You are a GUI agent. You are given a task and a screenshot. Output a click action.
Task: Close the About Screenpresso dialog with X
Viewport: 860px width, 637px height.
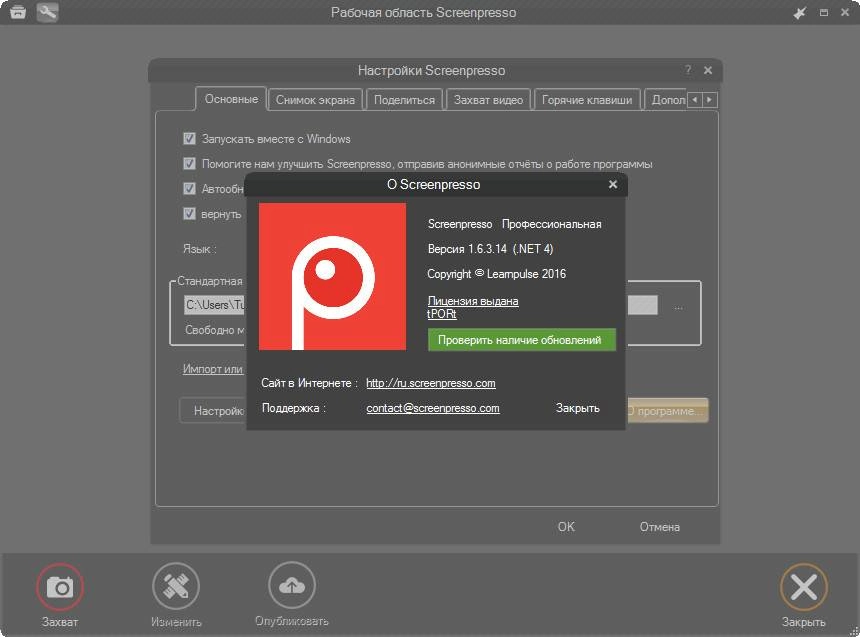click(x=613, y=184)
